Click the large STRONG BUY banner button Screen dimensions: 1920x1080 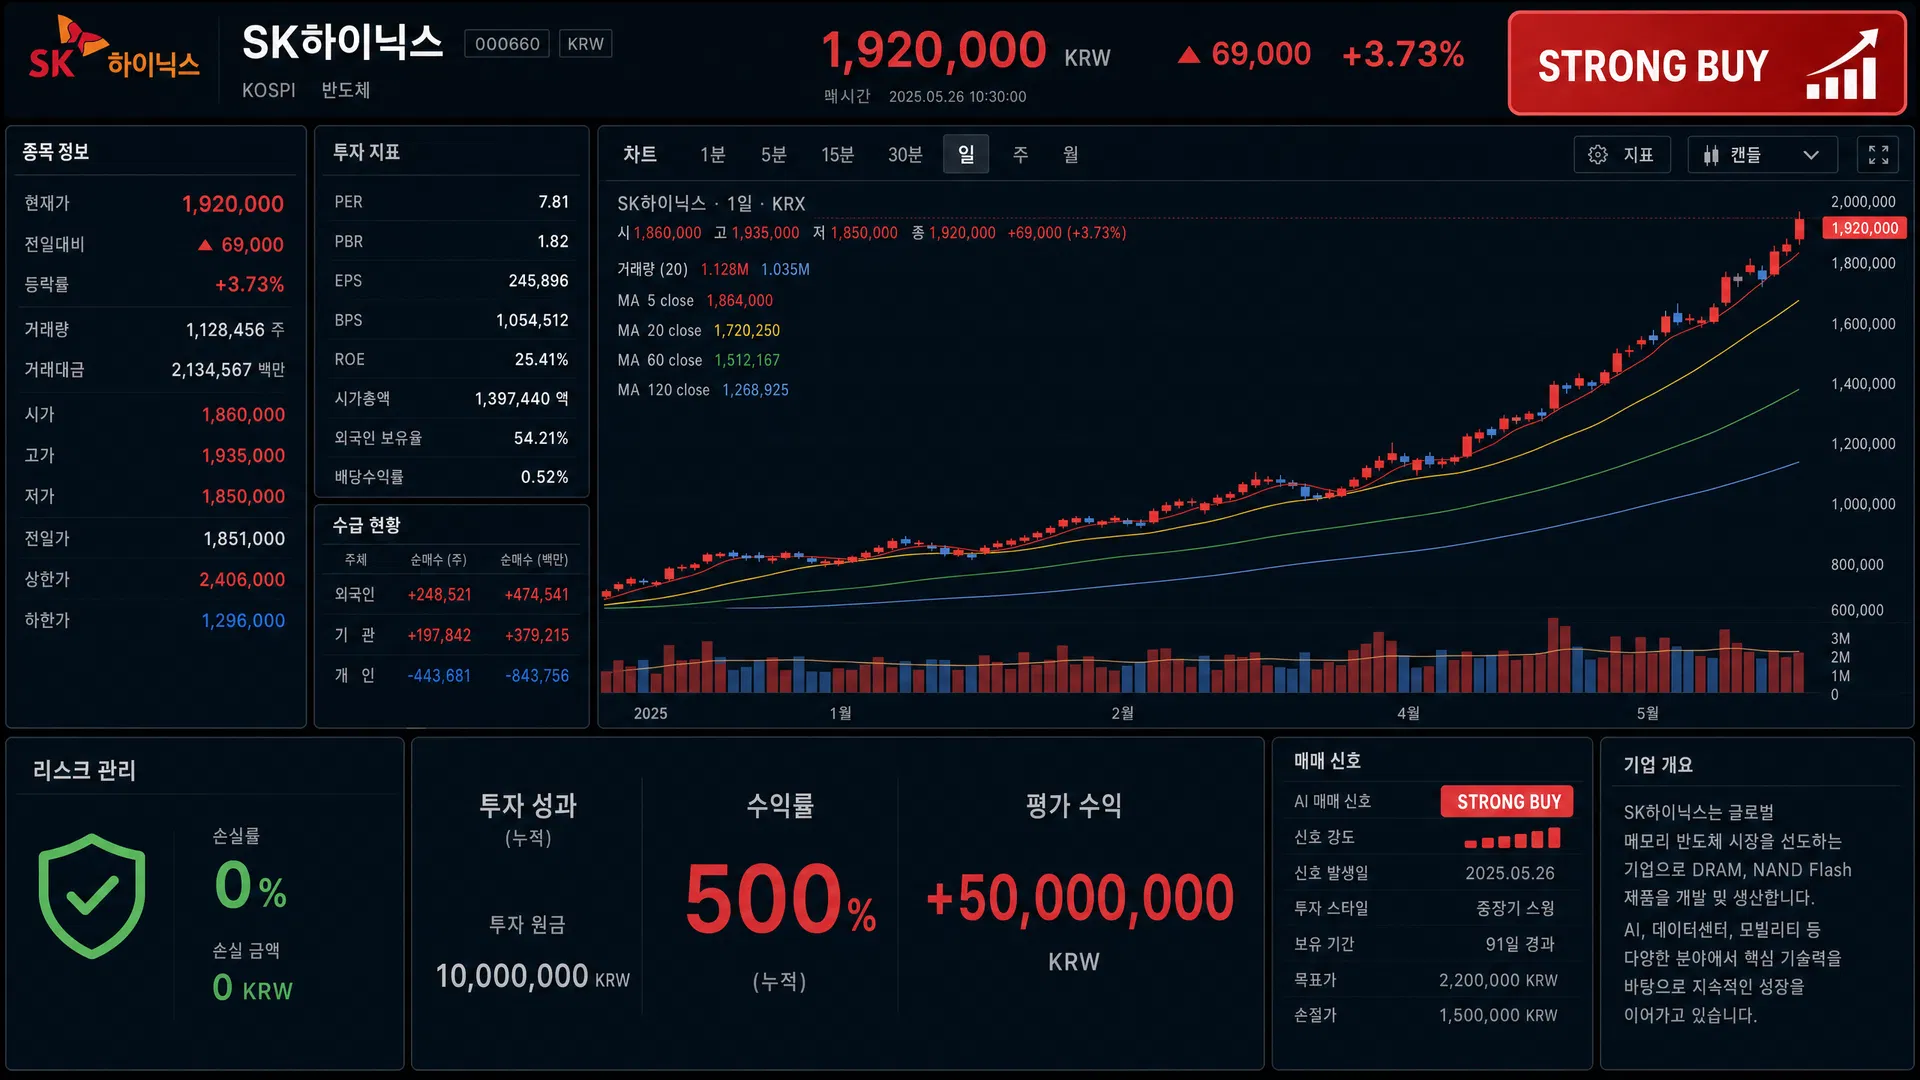pos(1707,64)
